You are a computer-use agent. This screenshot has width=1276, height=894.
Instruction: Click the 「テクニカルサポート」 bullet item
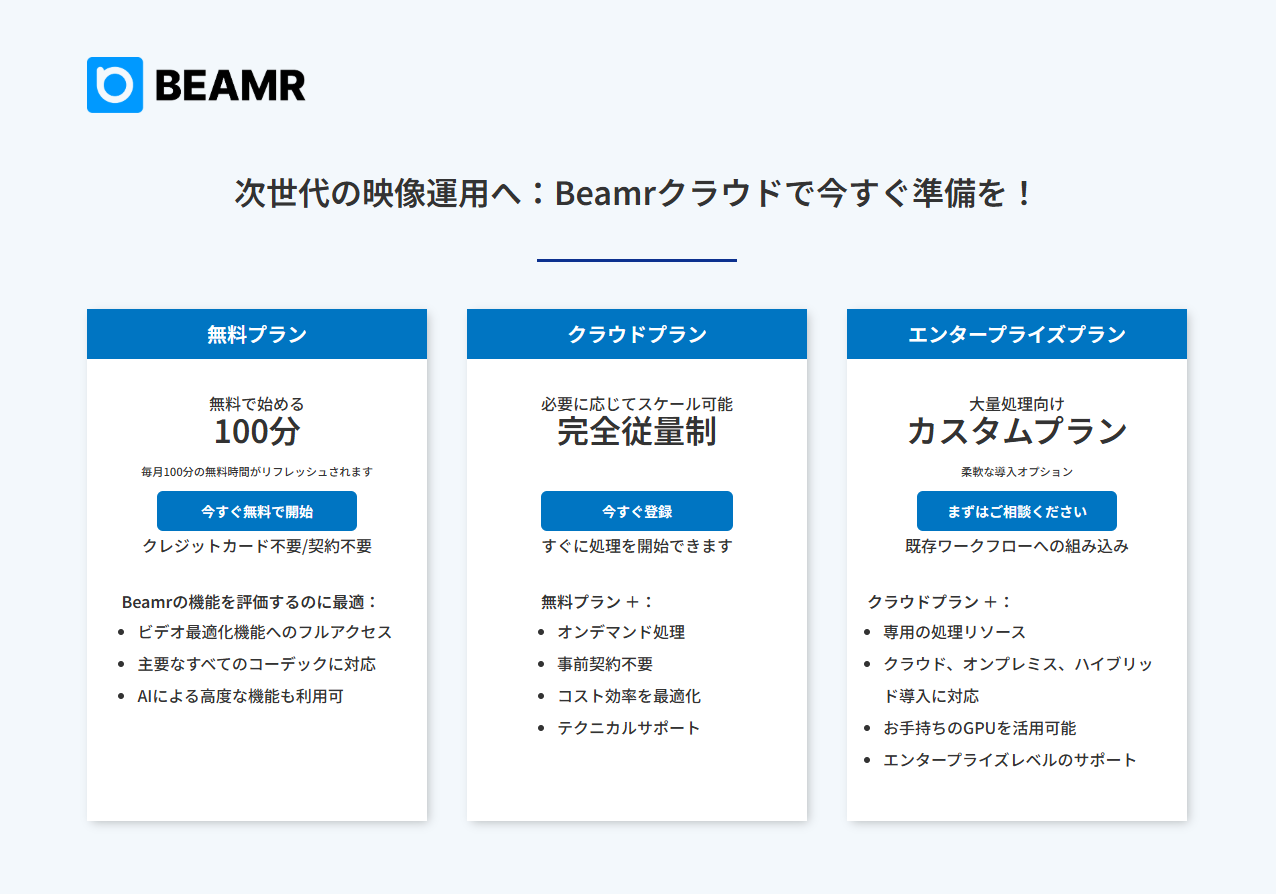628,727
